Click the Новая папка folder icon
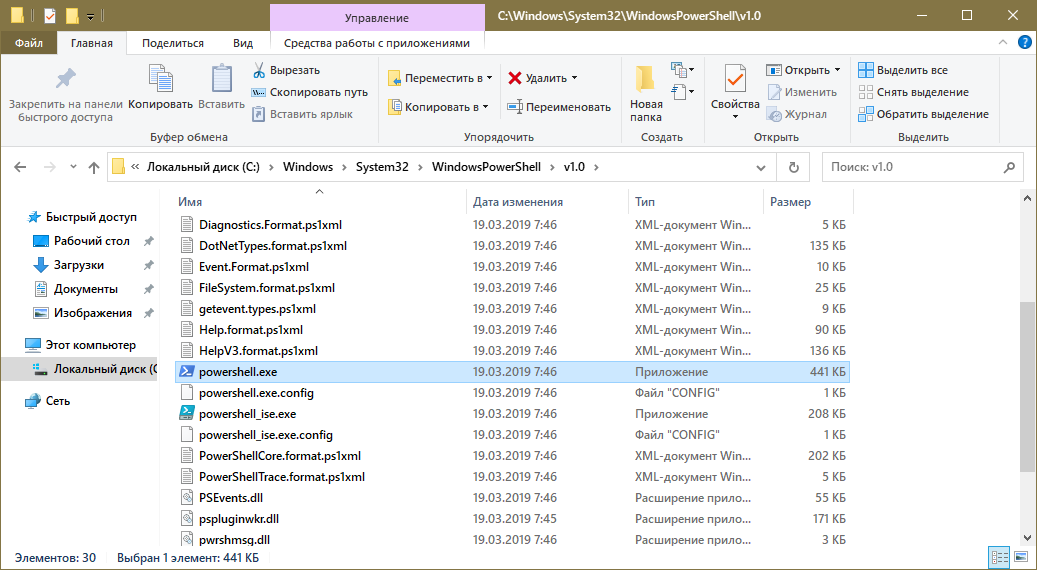 (646, 80)
